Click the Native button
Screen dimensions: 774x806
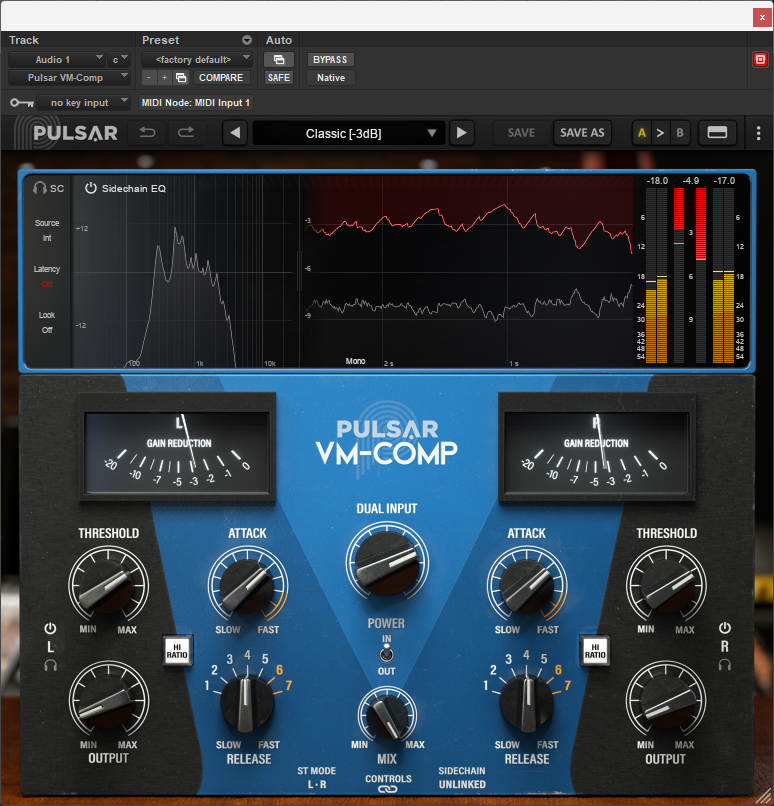point(330,78)
